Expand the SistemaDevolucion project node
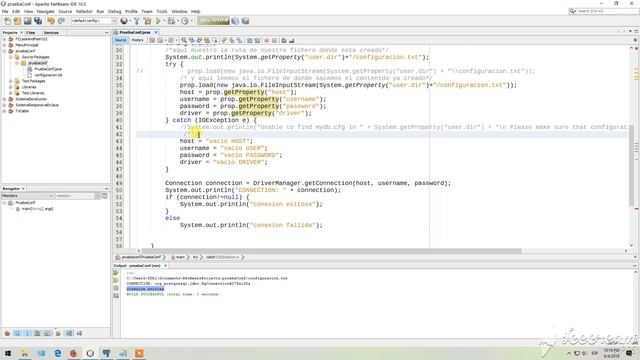 tap(4, 99)
